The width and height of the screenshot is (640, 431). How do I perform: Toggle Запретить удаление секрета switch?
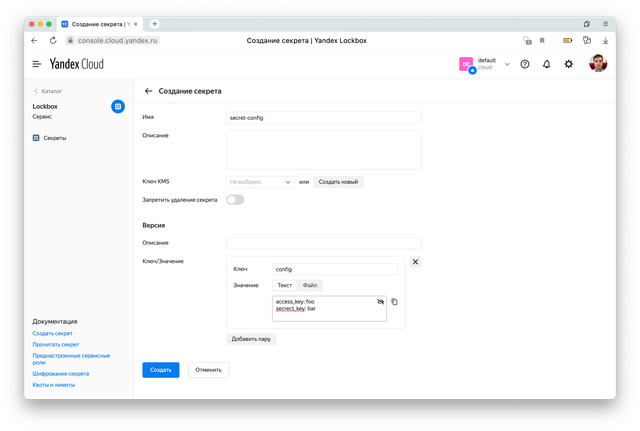tap(235, 200)
